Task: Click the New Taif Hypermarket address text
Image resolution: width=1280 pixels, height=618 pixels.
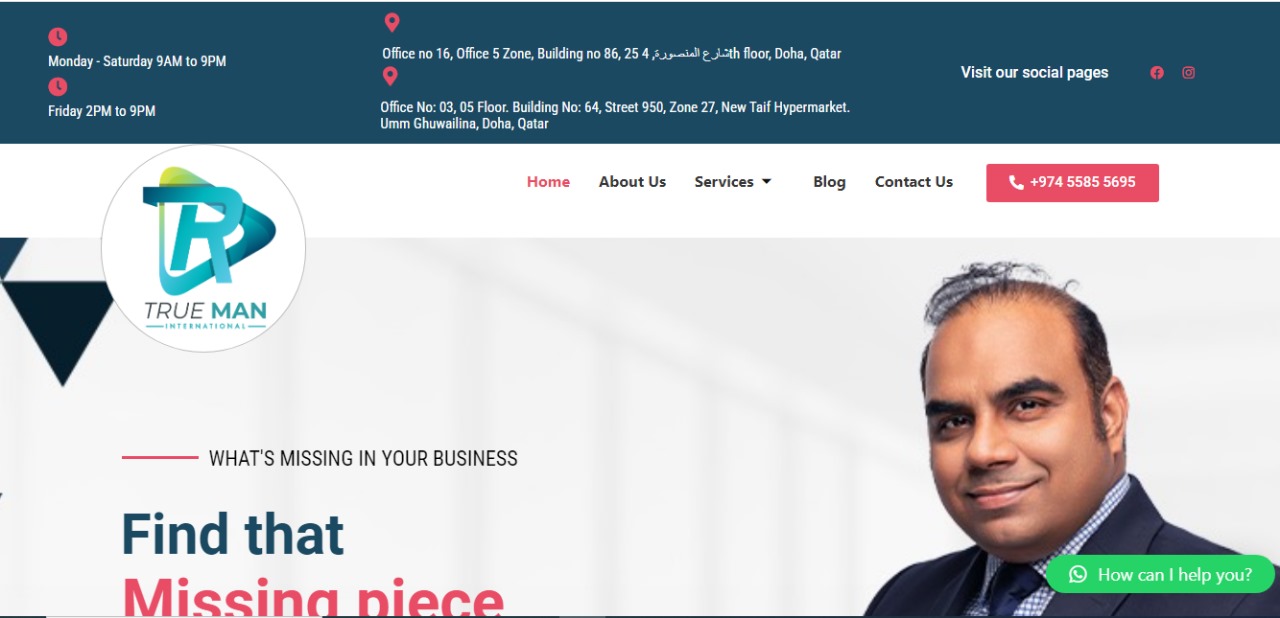Action: click(x=615, y=115)
